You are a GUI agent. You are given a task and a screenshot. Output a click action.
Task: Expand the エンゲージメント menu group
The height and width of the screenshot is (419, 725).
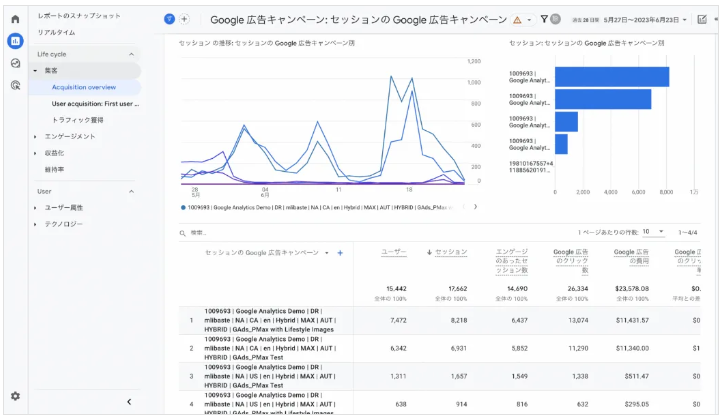[x=38, y=136]
